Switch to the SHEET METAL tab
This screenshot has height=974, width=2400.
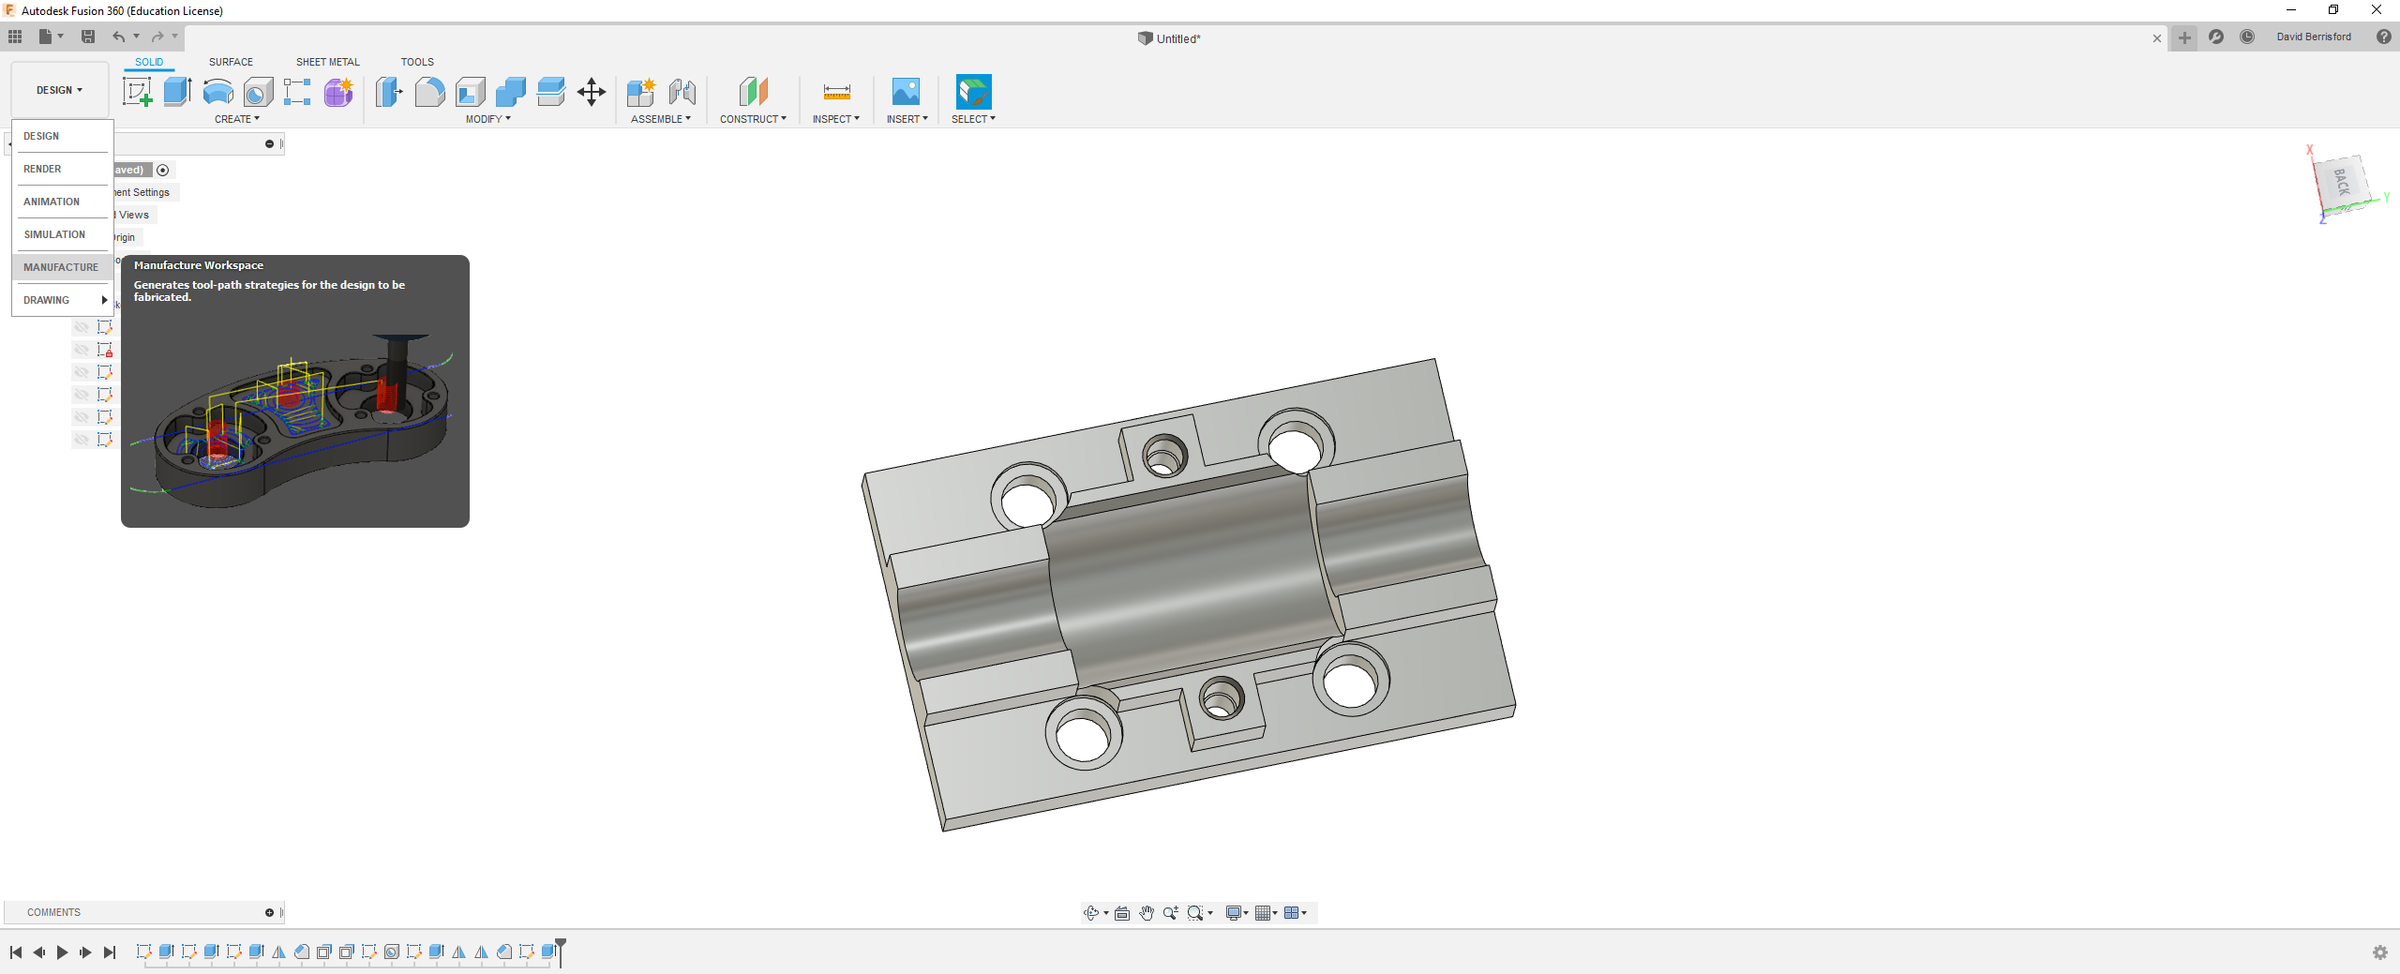(x=327, y=62)
